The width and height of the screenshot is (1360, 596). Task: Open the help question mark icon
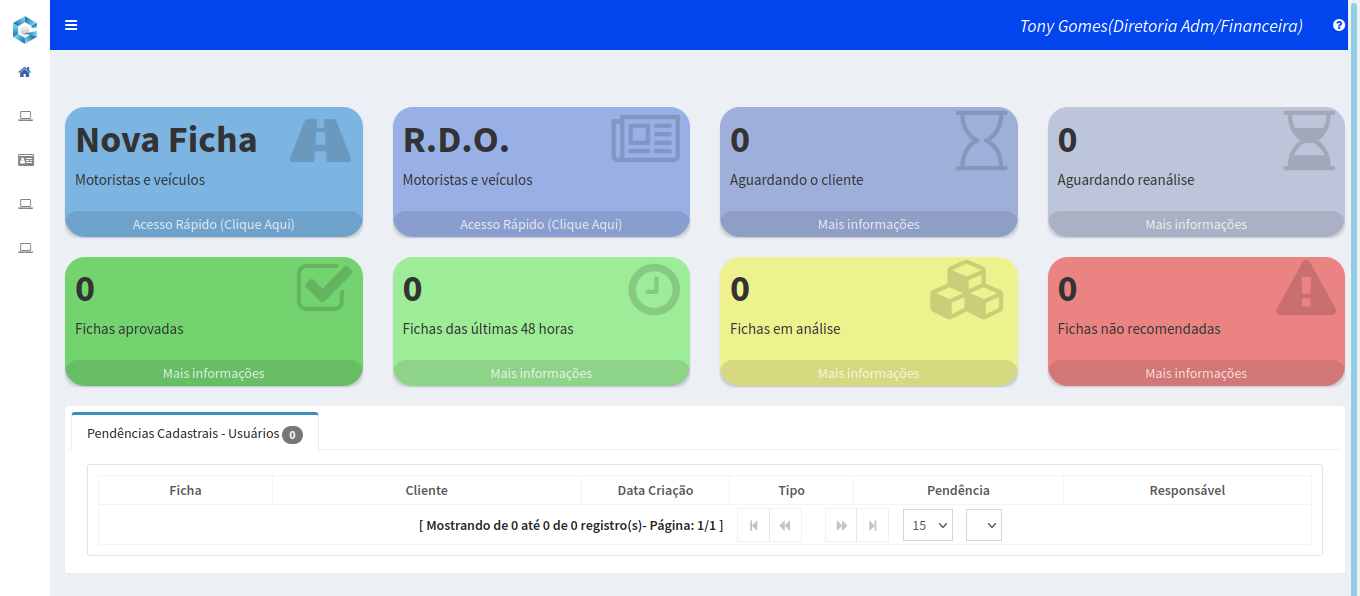tap(1339, 25)
